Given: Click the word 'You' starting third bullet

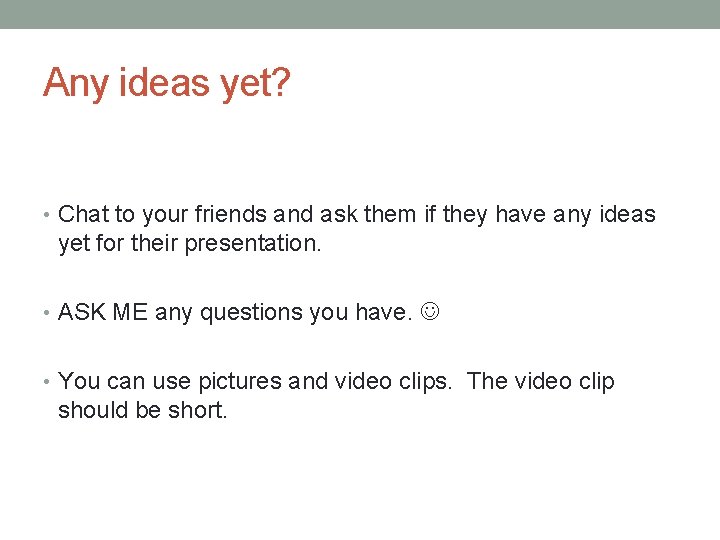Looking at the screenshot, I should point(79,381).
